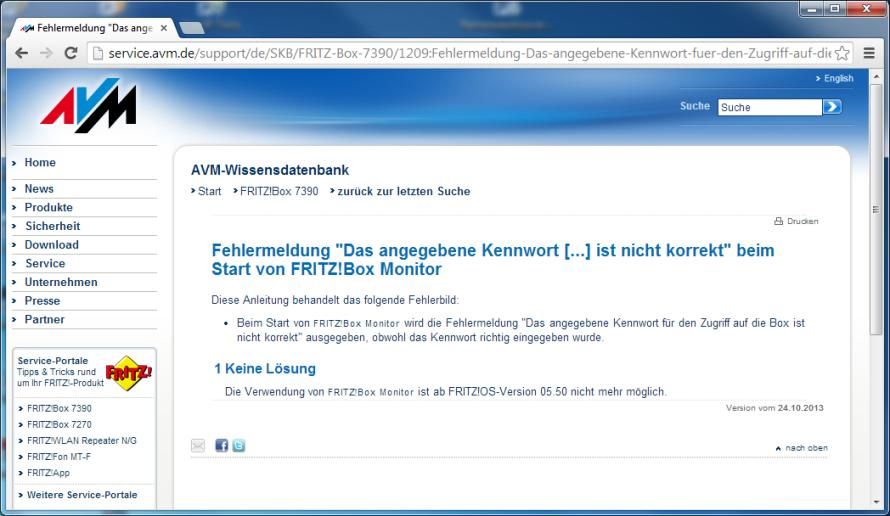
Task: Click the browser forward arrow
Action: click(46, 53)
